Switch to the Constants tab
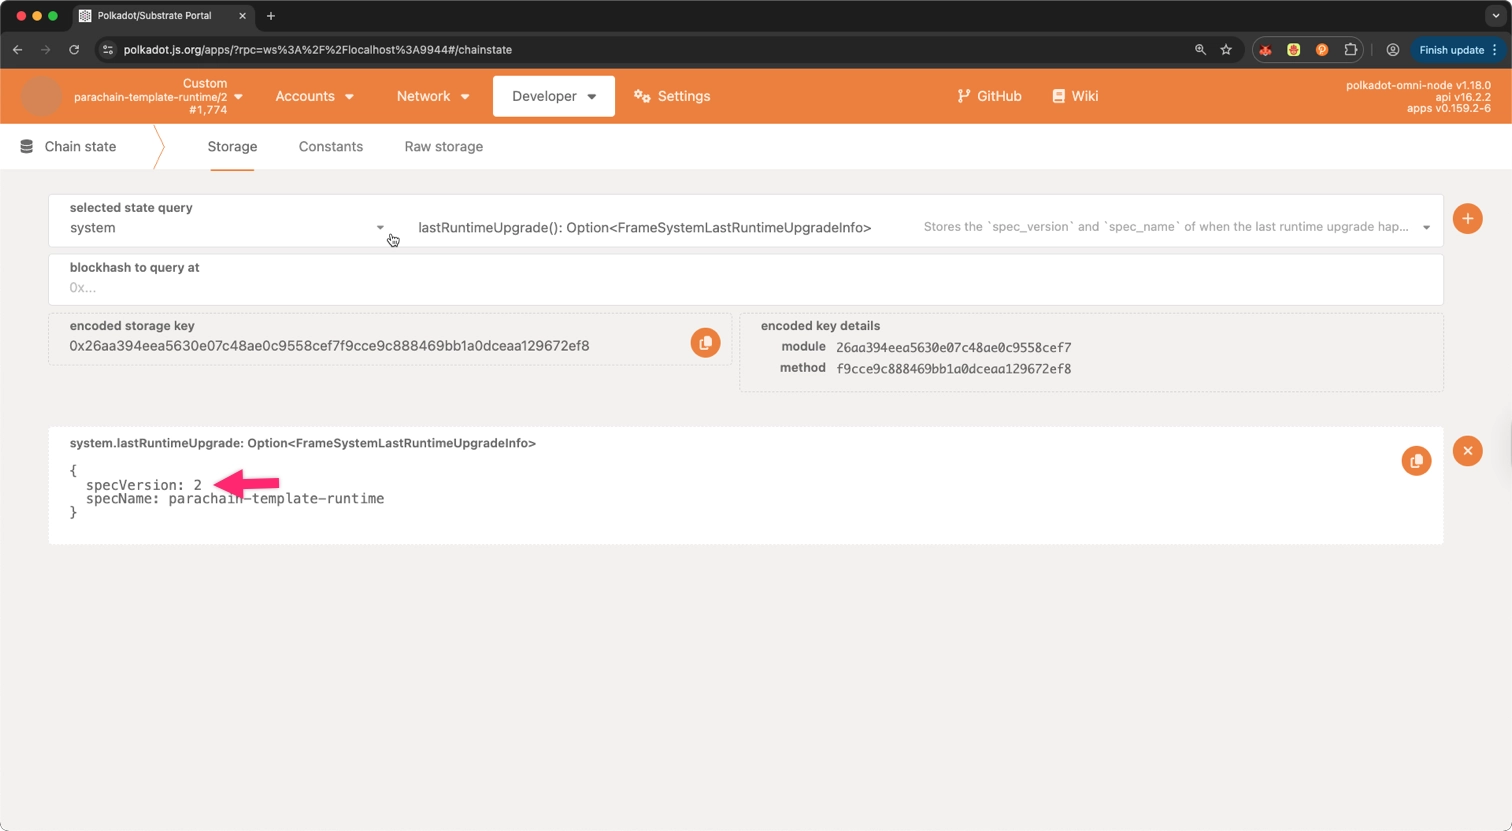This screenshot has width=1512, height=831. pos(330,146)
